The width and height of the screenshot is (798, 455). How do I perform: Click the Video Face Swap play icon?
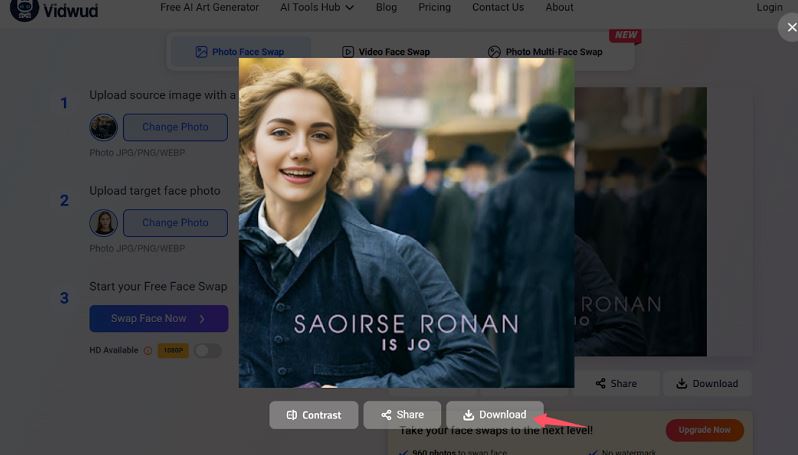tap(348, 52)
